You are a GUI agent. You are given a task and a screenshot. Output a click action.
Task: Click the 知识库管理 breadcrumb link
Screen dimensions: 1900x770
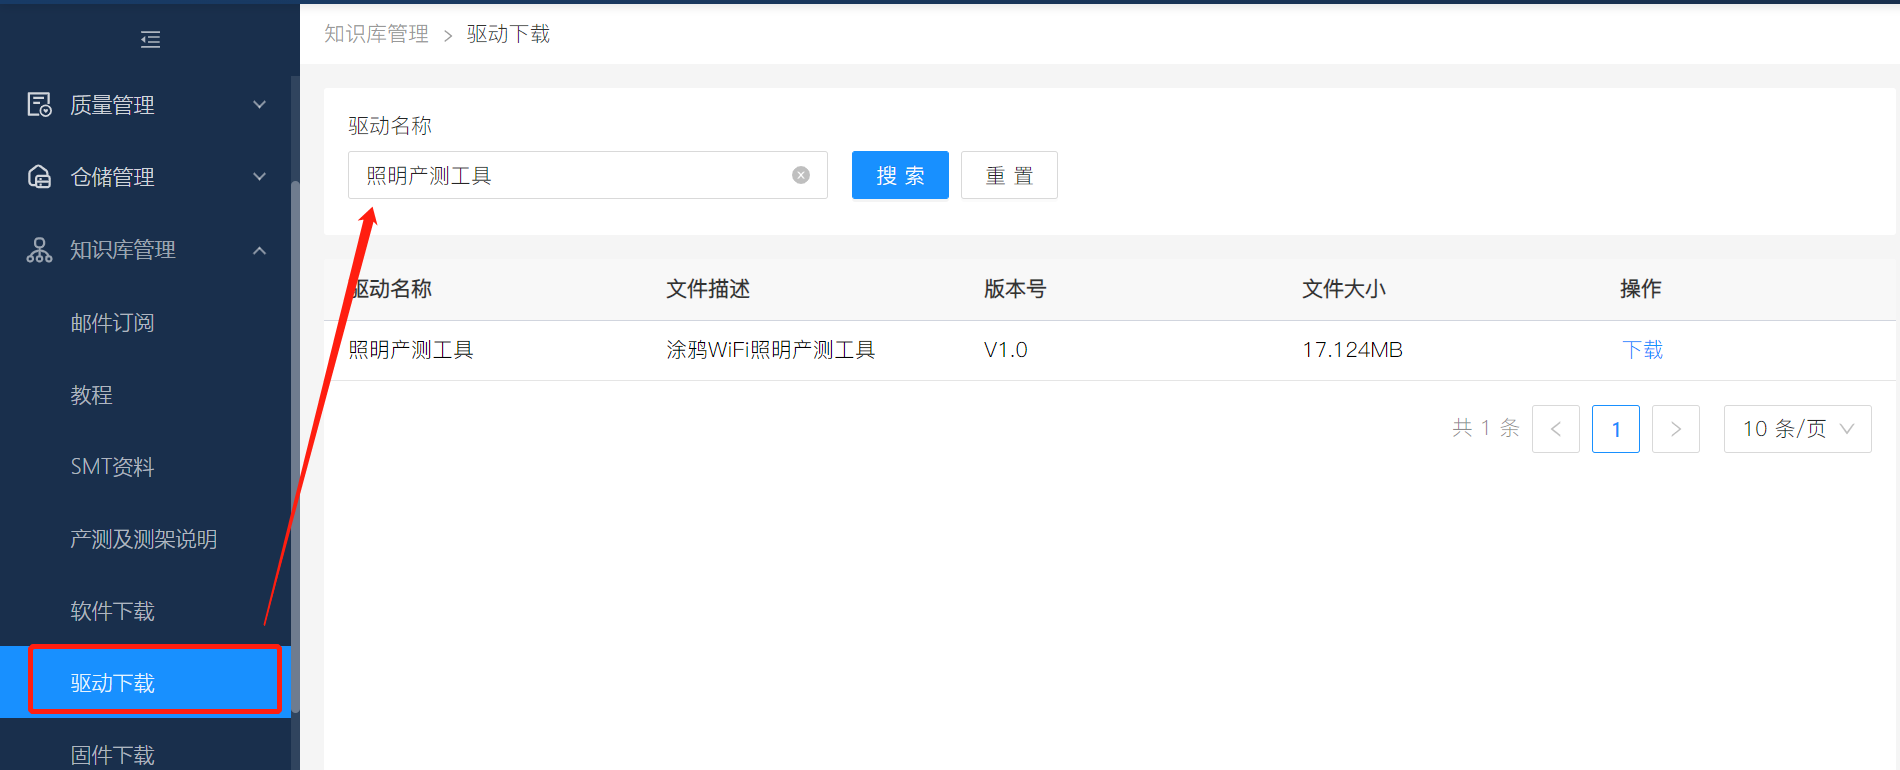click(x=376, y=34)
